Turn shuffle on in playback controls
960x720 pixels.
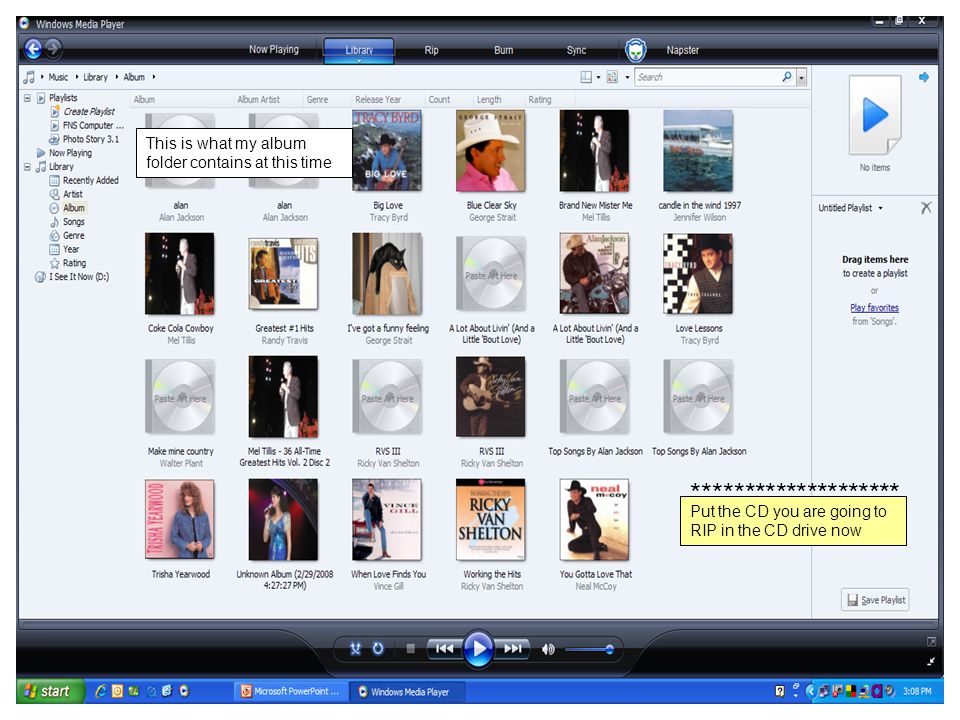tap(355, 649)
